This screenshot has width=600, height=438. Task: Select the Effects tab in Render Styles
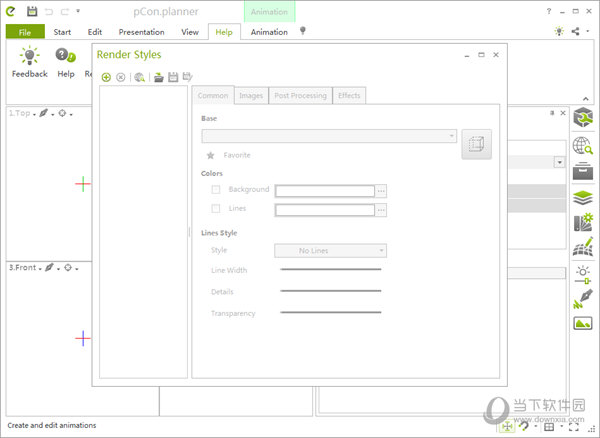pyautogui.click(x=349, y=96)
